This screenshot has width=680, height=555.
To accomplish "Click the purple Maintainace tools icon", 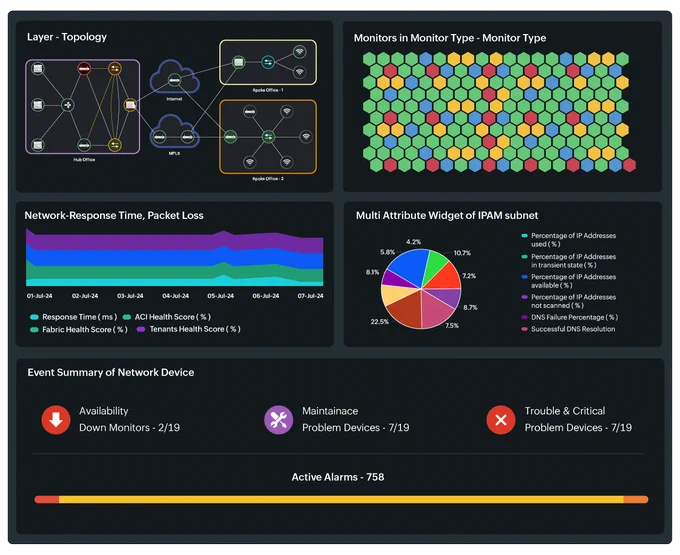I will coord(278,419).
